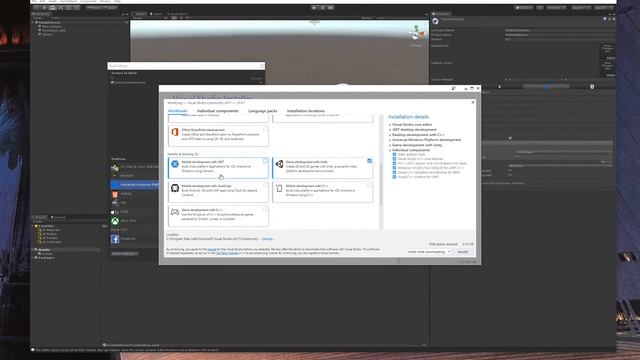640x360 pixels.
Task: Click the license link in agreement text
Action: click(x=212, y=249)
